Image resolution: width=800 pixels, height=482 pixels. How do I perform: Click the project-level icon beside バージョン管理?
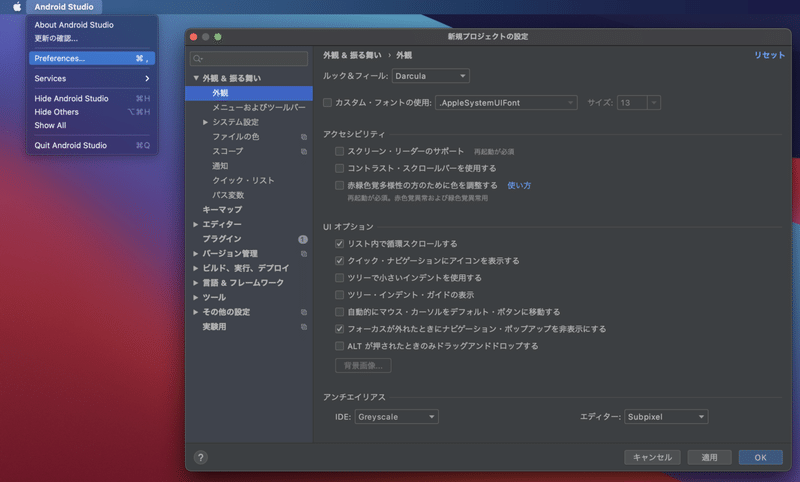pyautogui.click(x=304, y=253)
